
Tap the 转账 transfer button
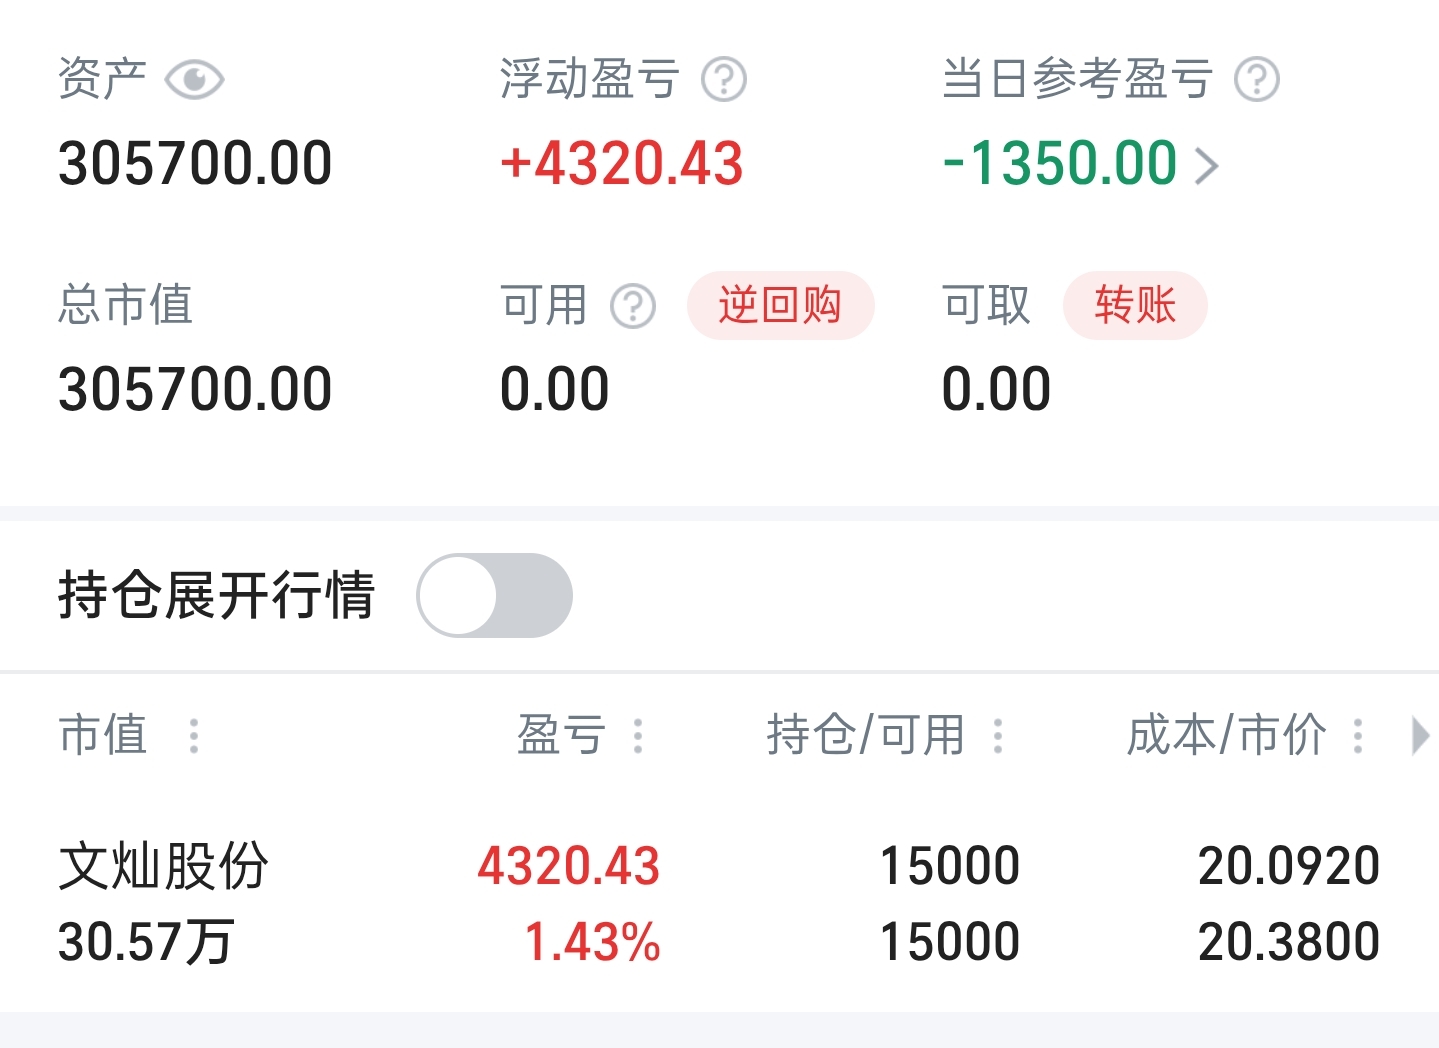[x=1135, y=305]
